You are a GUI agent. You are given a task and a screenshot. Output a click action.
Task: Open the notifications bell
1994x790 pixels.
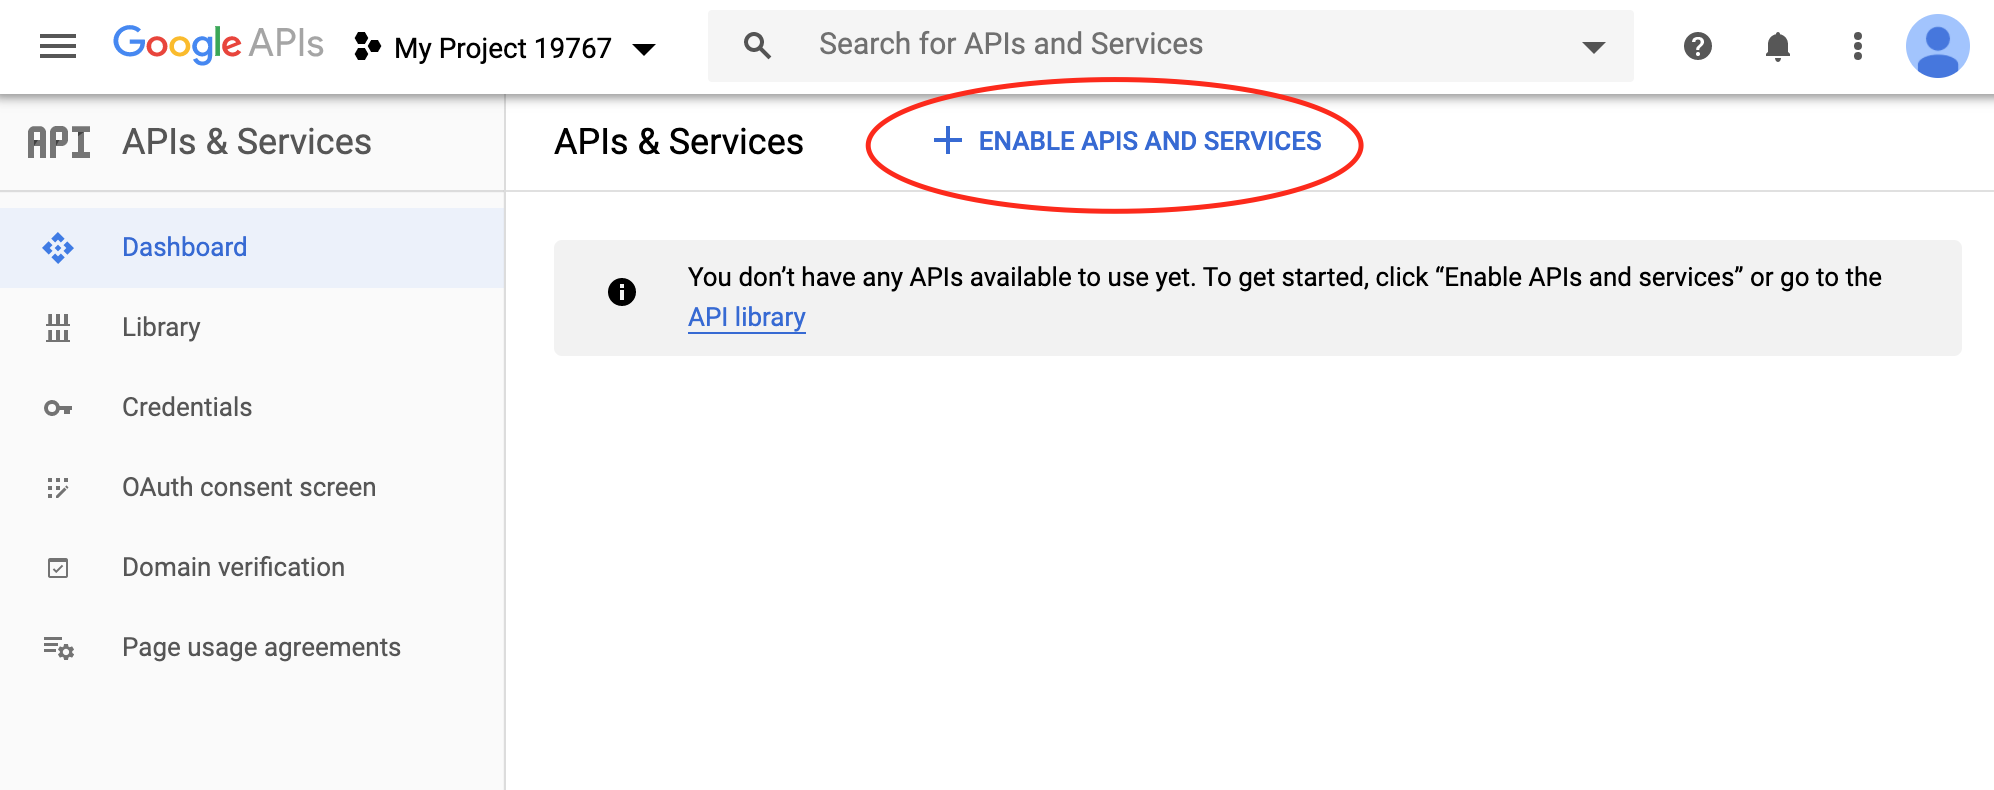click(1778, 46)
